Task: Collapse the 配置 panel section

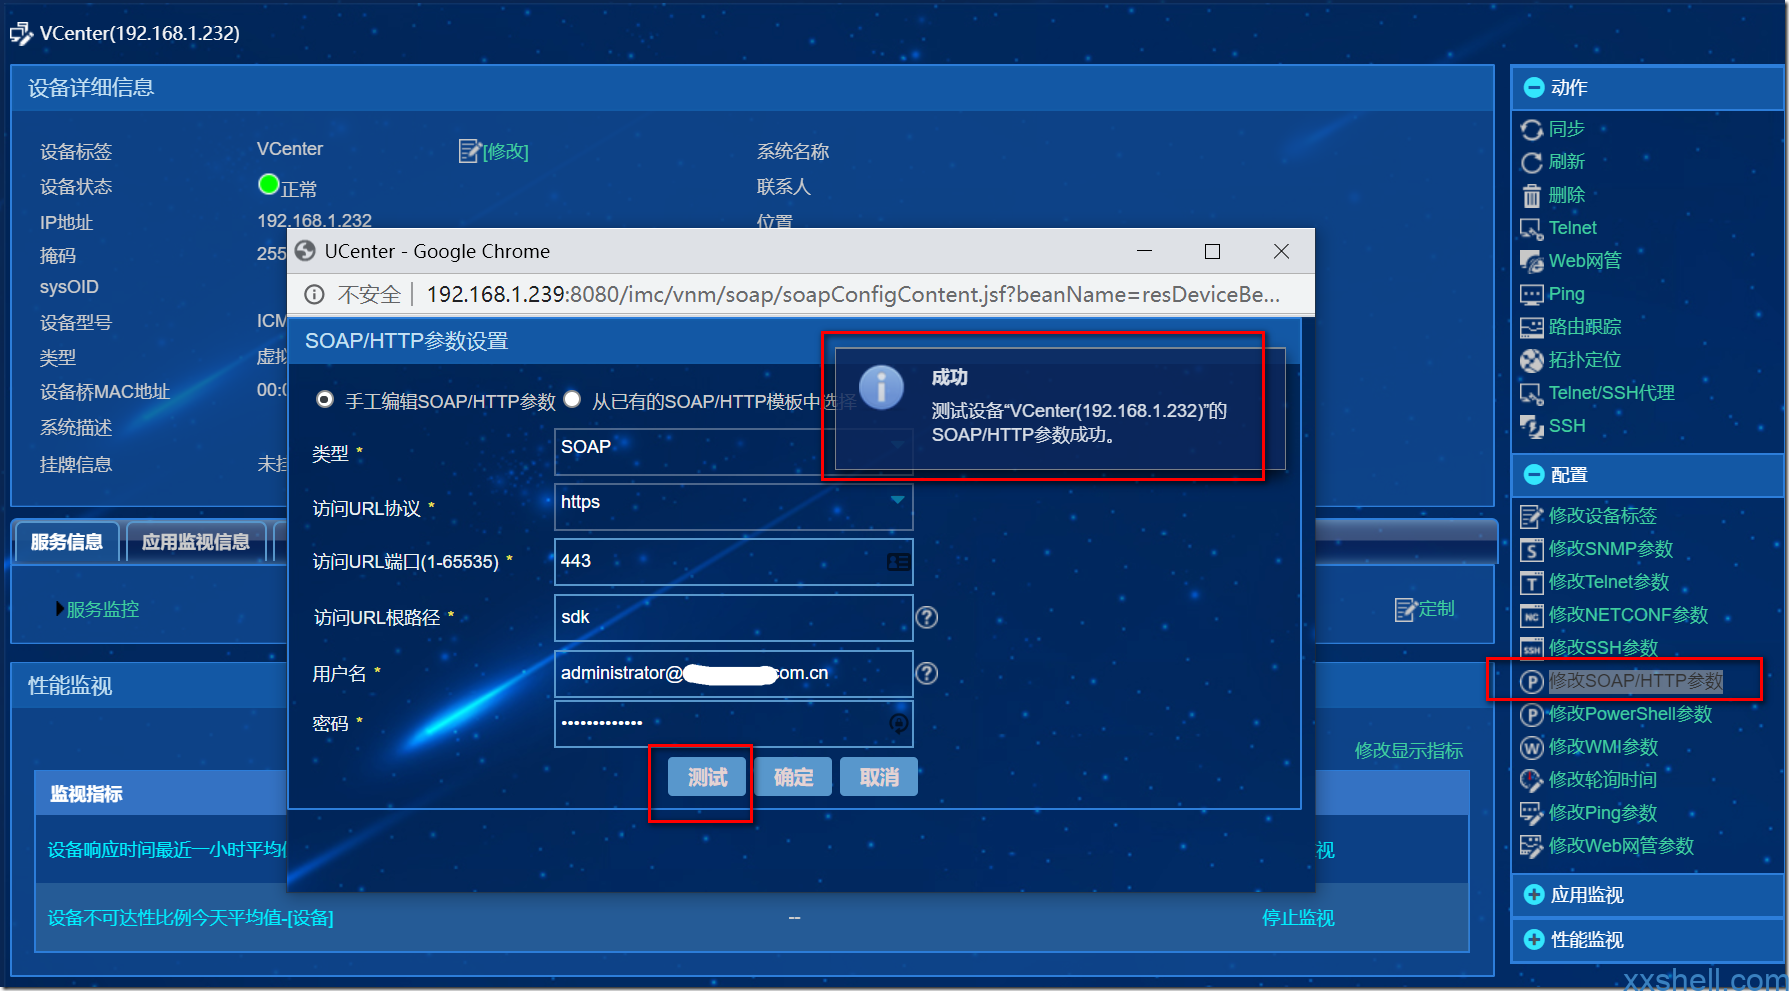Action: [1534, 475]
